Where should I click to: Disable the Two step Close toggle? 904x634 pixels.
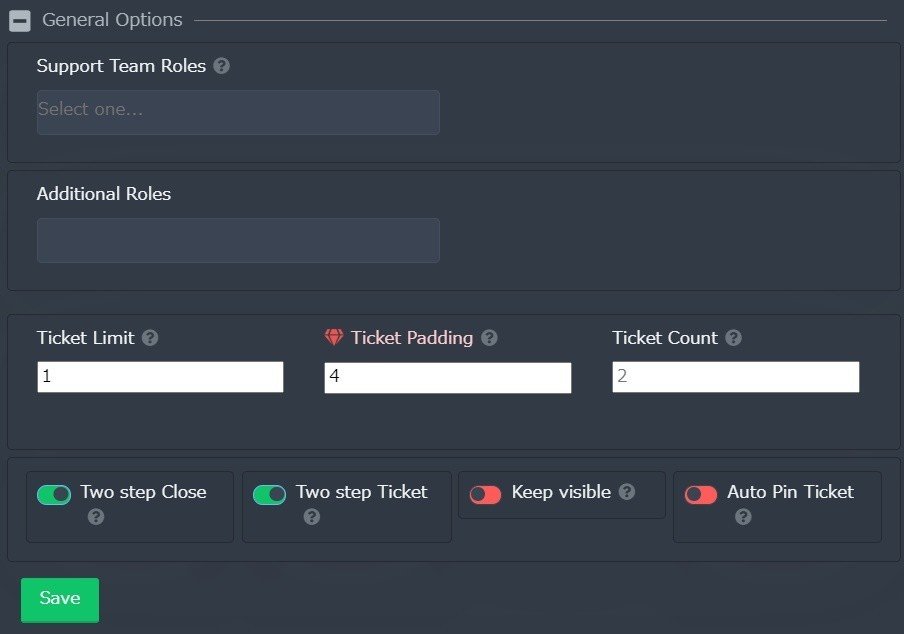pyautogui.click(x=54, y=495)
